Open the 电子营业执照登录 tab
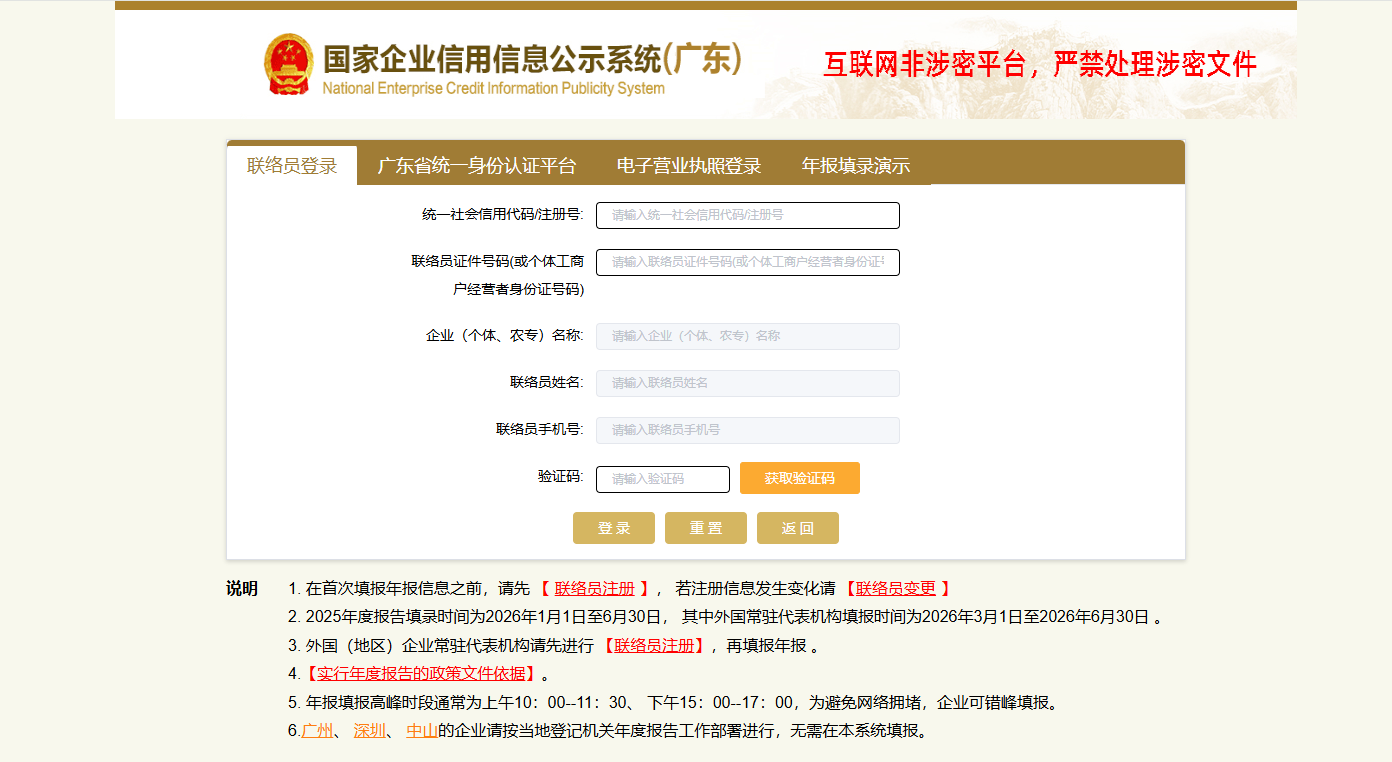Viewport: 1392px width, 762px height. tap(689, 166)
